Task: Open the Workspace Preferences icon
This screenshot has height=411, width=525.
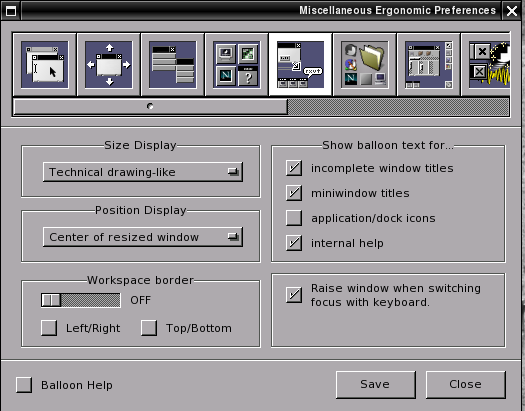Action: pos(429,65)
